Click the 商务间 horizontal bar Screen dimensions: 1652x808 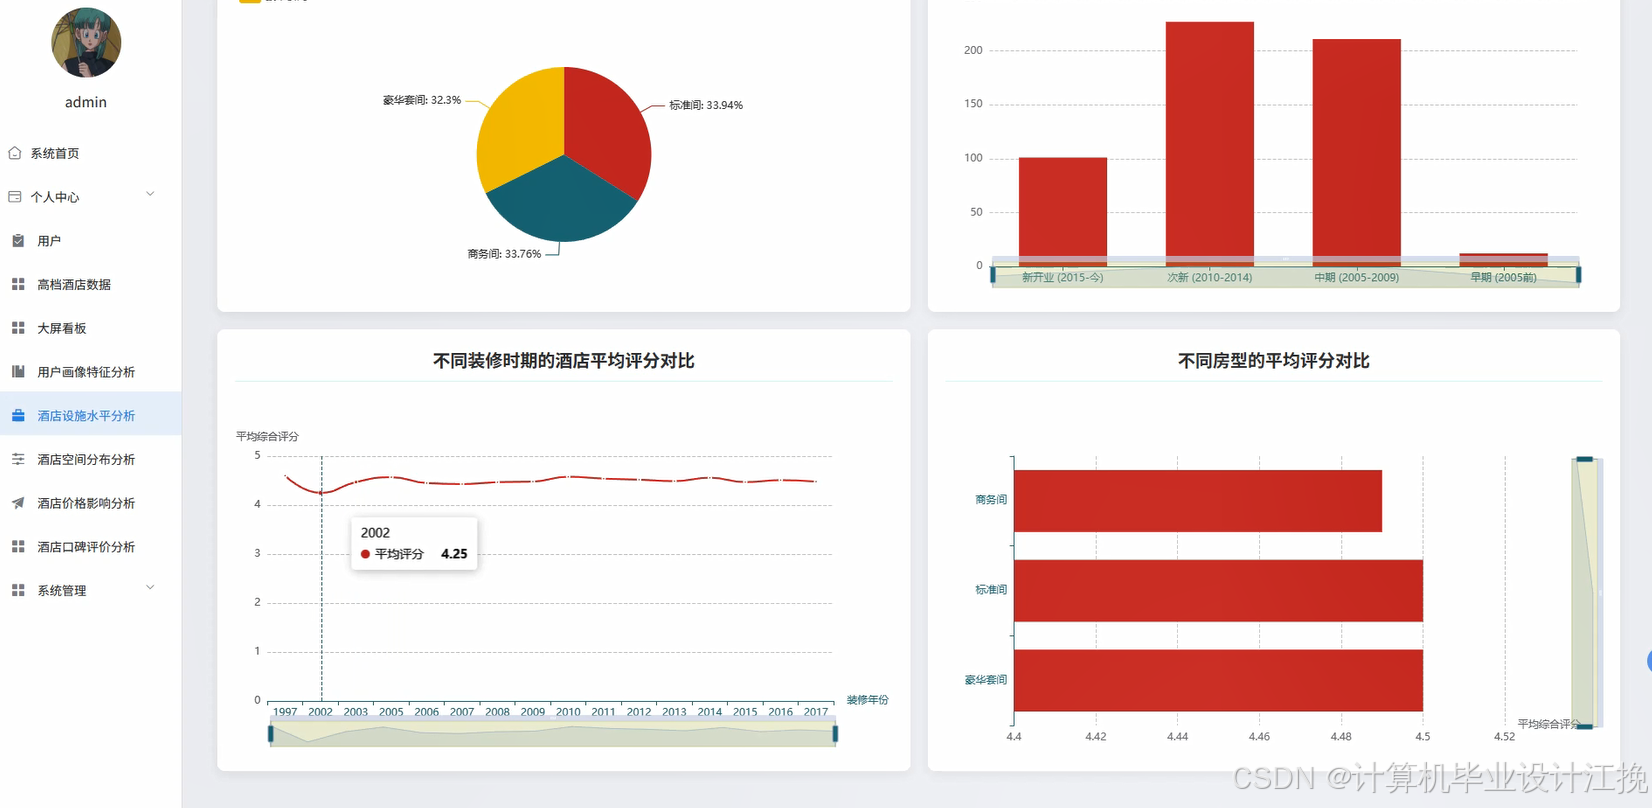[1198, 501]
